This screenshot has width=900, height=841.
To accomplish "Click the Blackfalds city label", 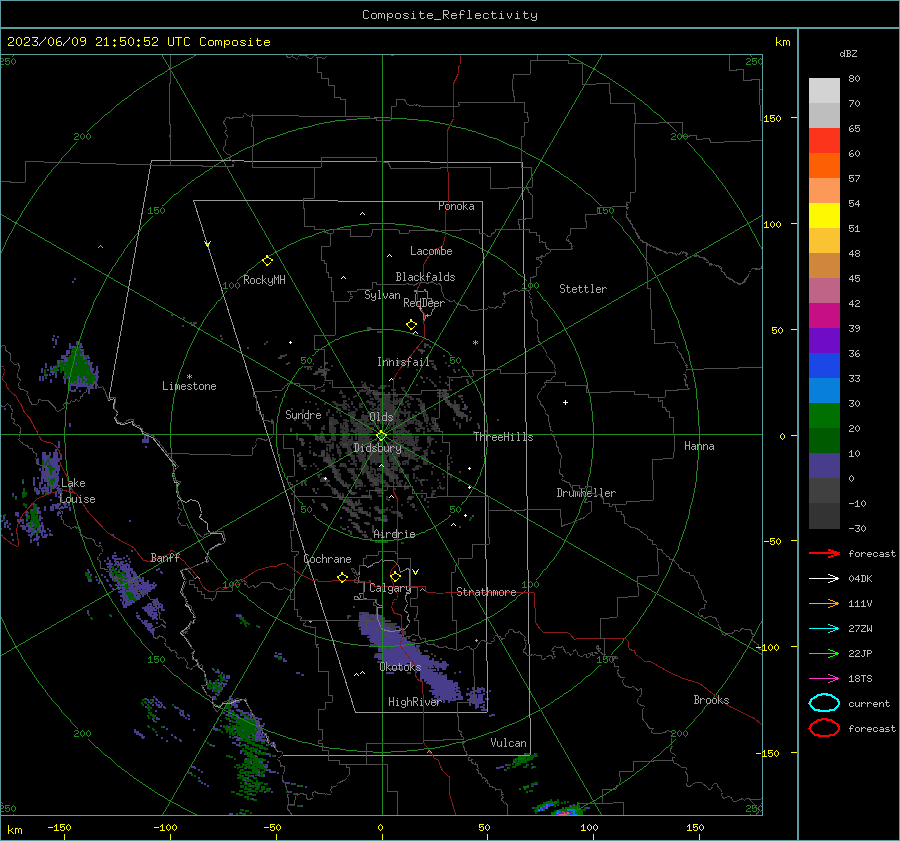I will [425, 277].
